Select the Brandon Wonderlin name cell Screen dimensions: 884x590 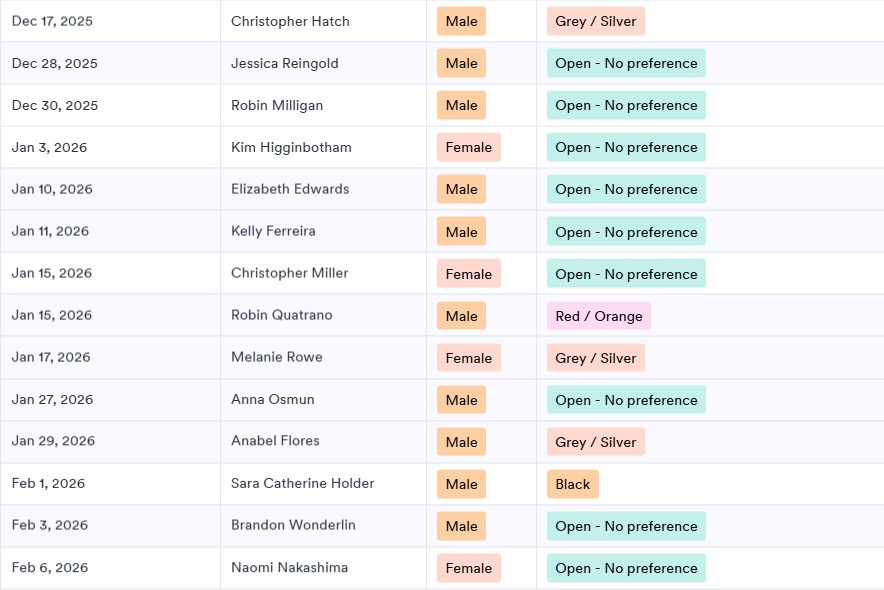[x=293, y=526]
